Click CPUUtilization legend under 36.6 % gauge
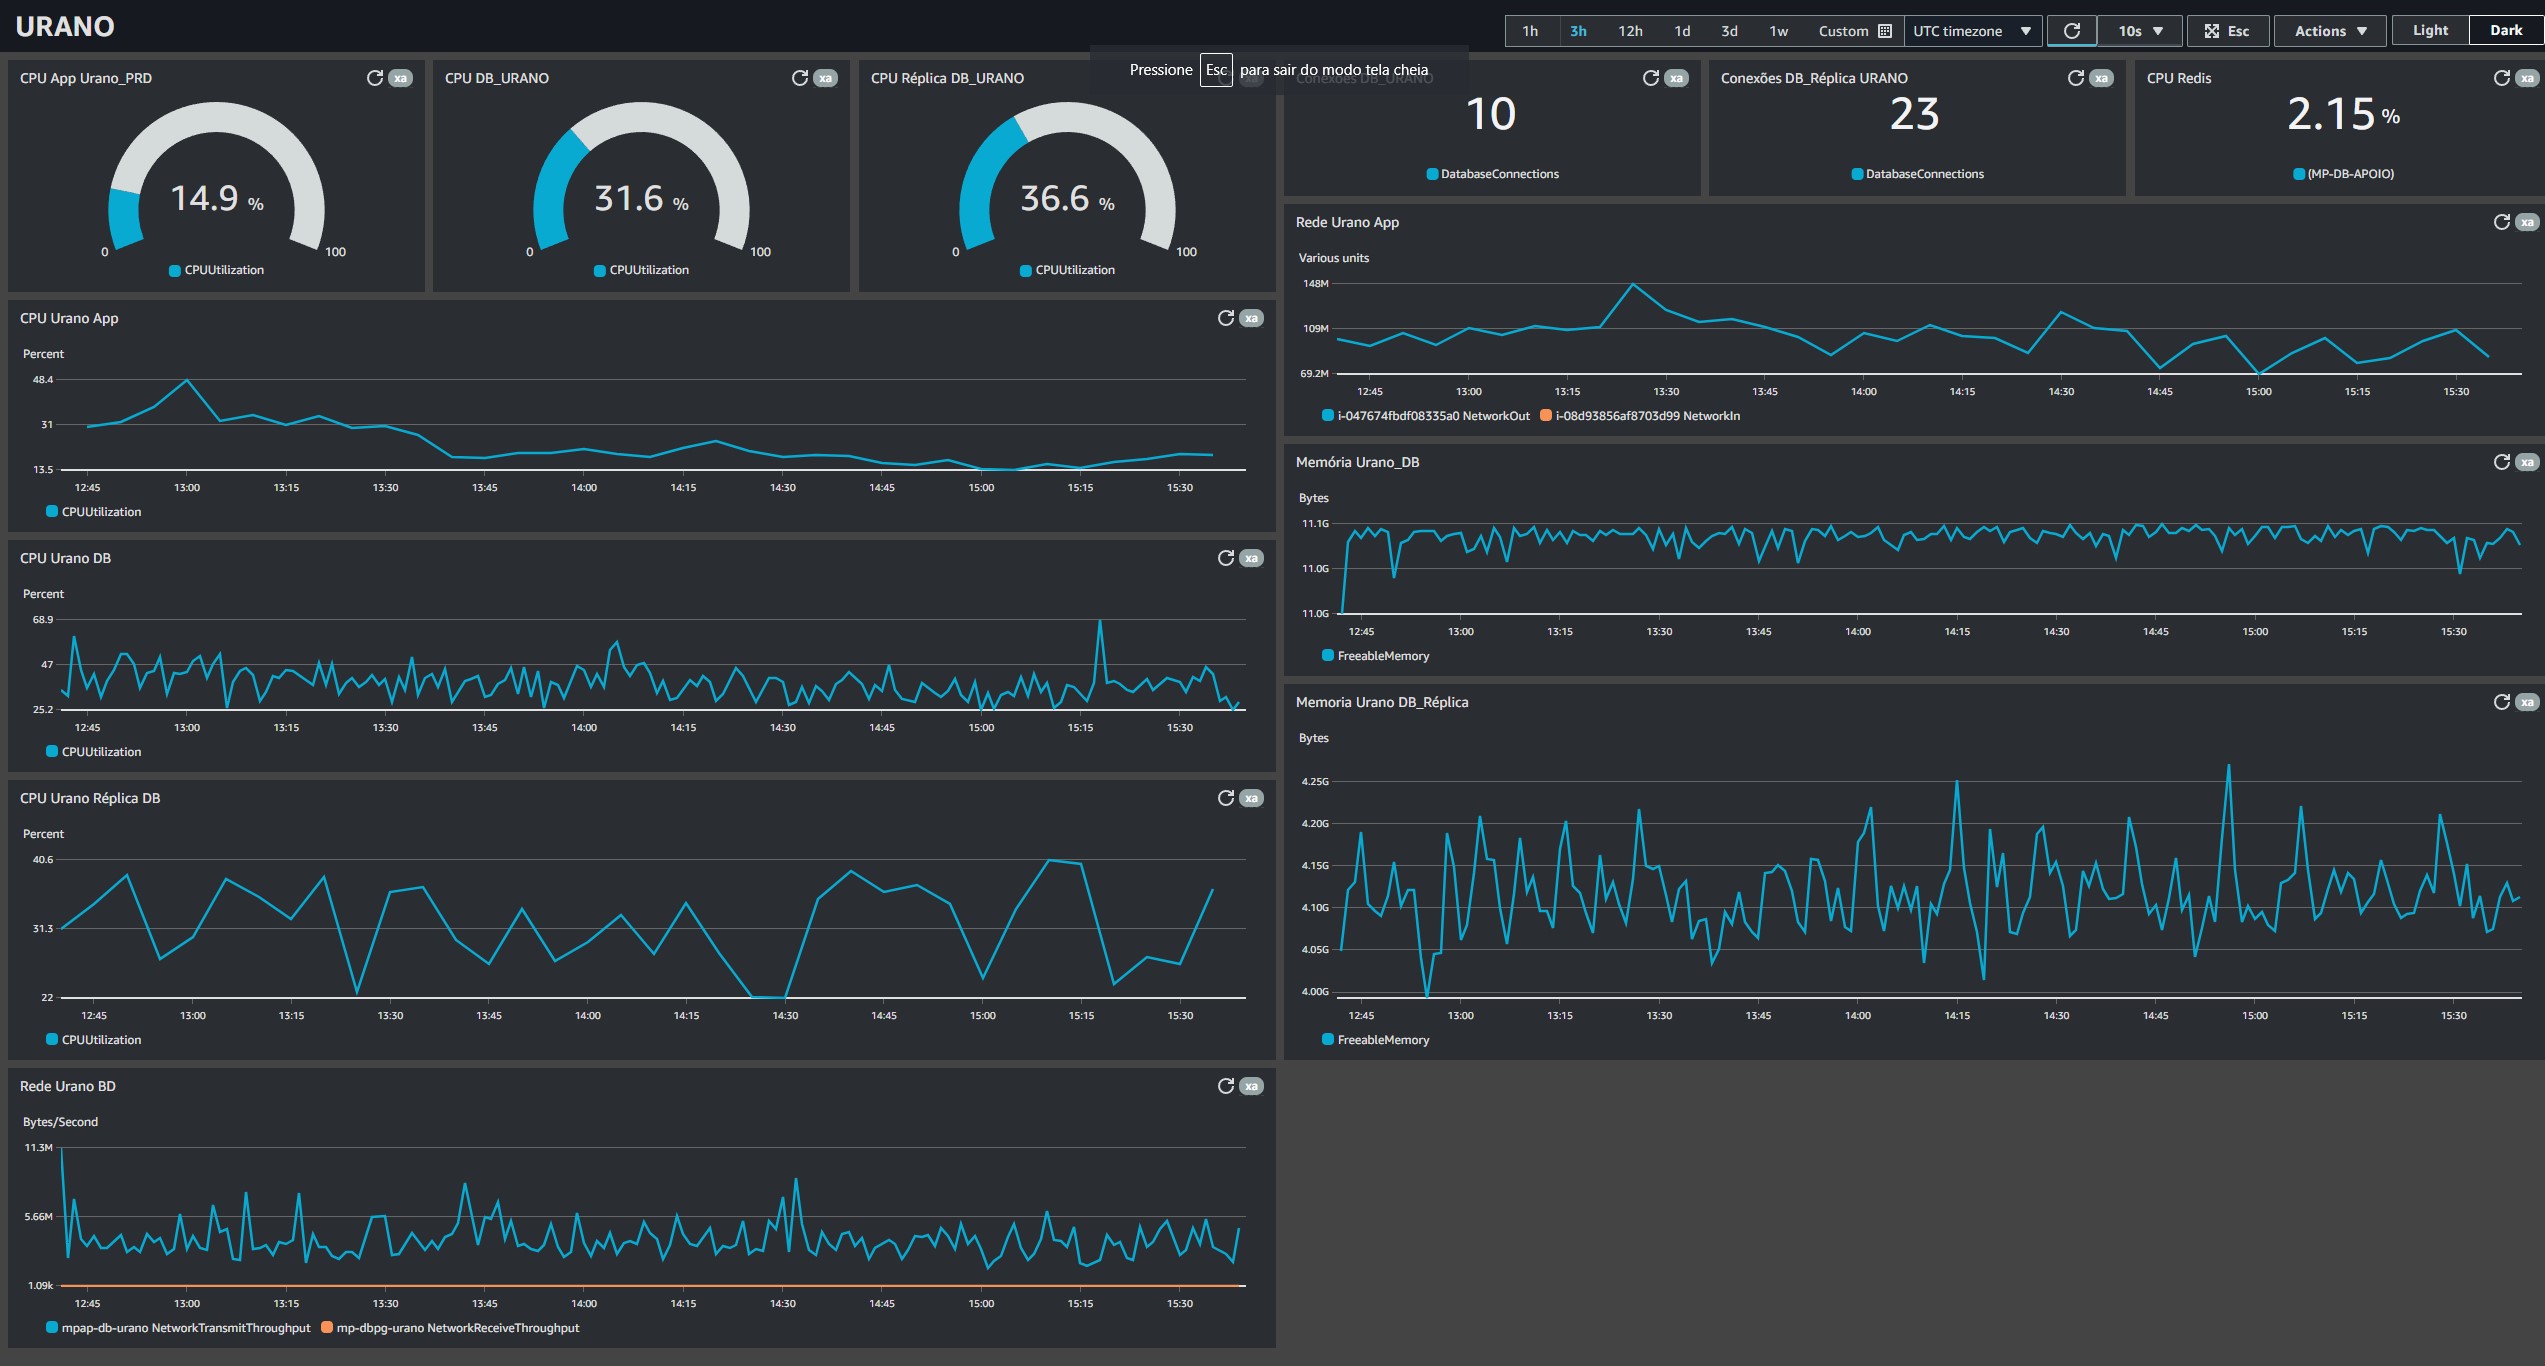Viewport: 2545px width, 1366px height. [x=1068, y=270]
